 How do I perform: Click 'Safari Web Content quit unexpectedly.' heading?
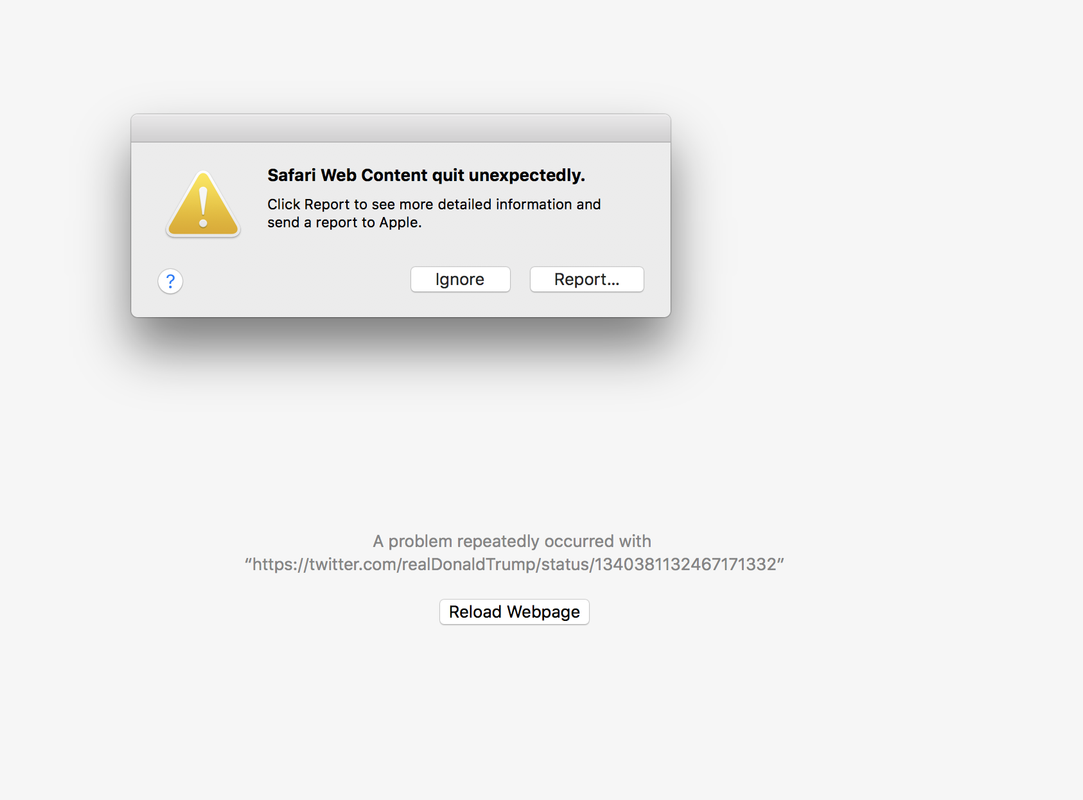[425, 175]
